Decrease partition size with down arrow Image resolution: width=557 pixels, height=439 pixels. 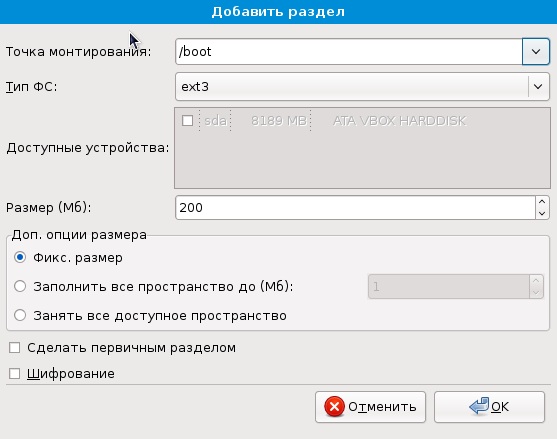542,213
